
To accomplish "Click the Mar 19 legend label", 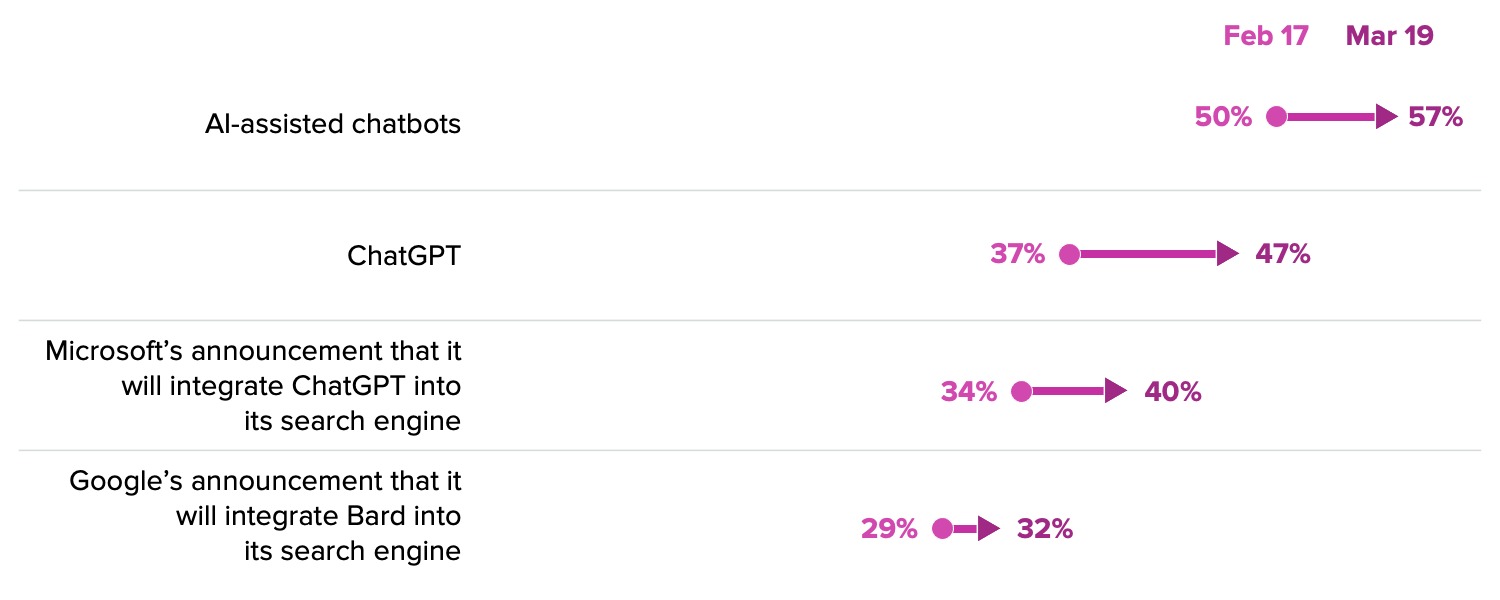I will tap(1389, 36).
